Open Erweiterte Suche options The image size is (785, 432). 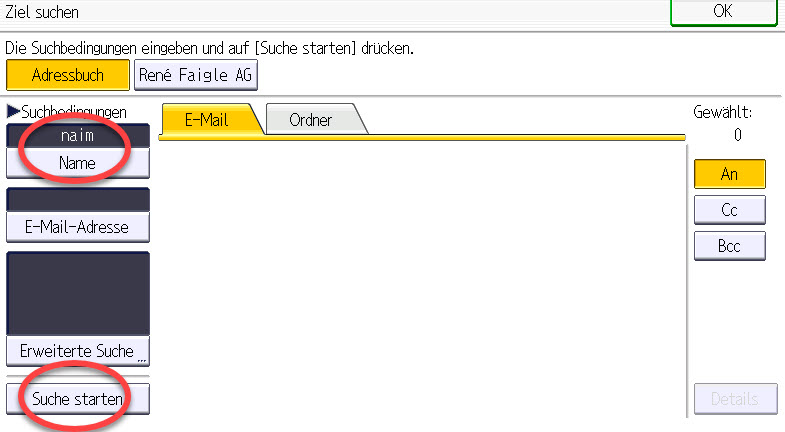click(x=78, y=351)
